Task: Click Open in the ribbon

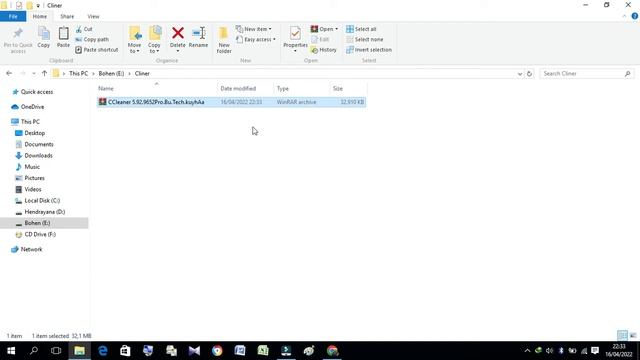Action: coord(324,29)
